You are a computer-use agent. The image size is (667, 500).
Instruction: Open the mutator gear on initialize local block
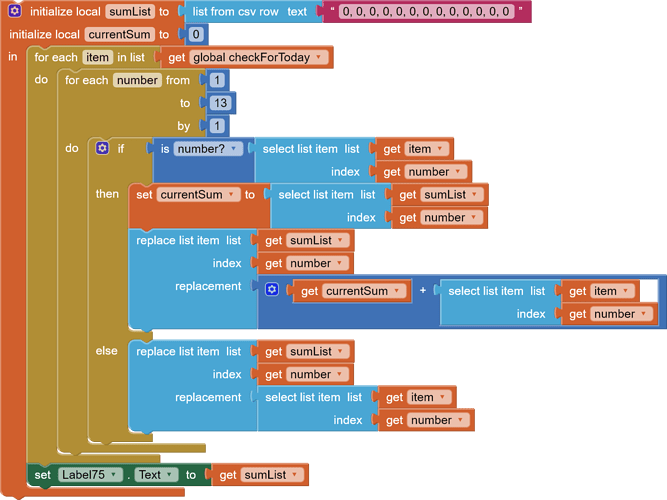[15, 11]
